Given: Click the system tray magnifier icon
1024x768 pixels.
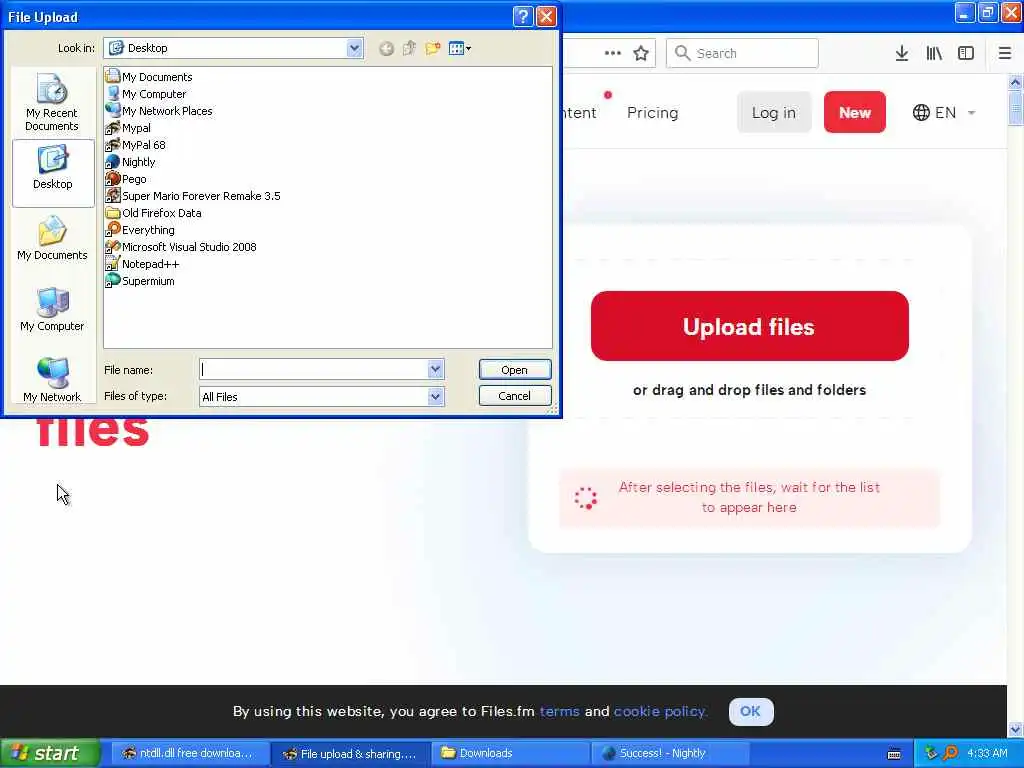Looking at the screenshot, I should coord(950,753).
